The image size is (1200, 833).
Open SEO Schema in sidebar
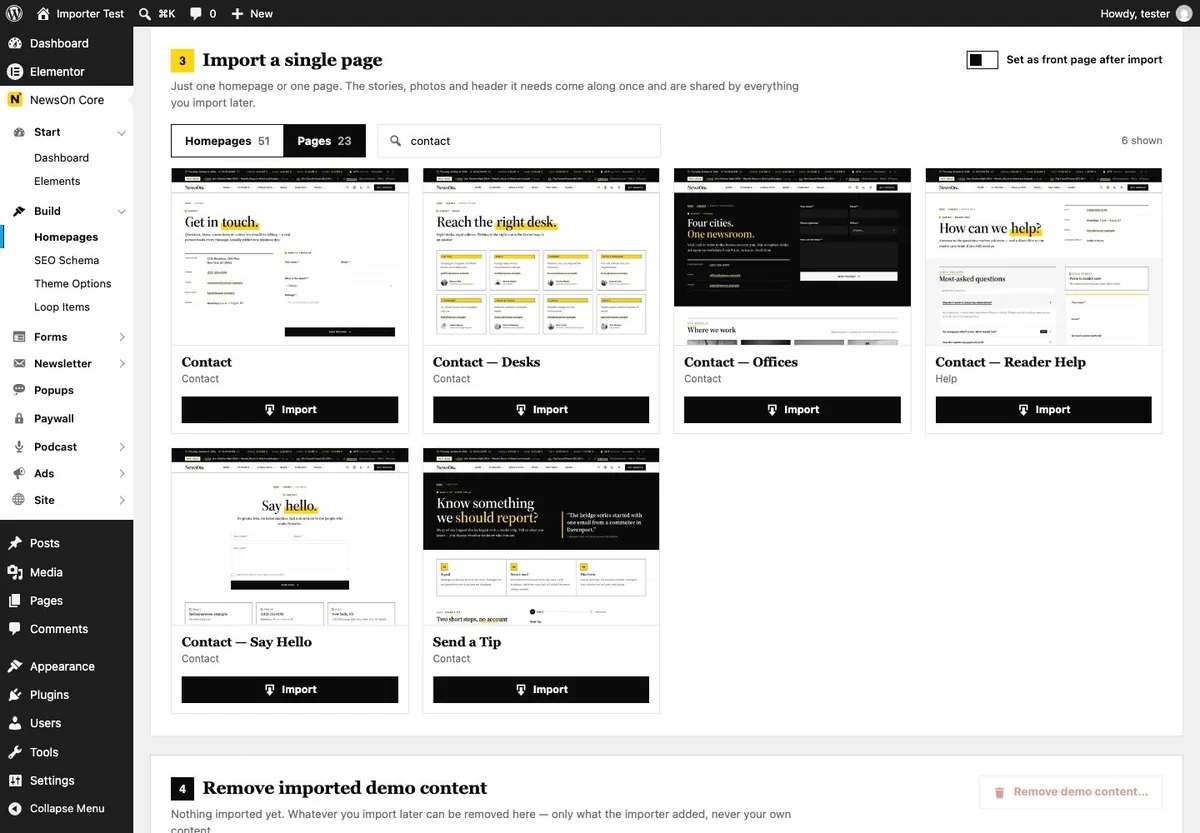tap(66, 260)
